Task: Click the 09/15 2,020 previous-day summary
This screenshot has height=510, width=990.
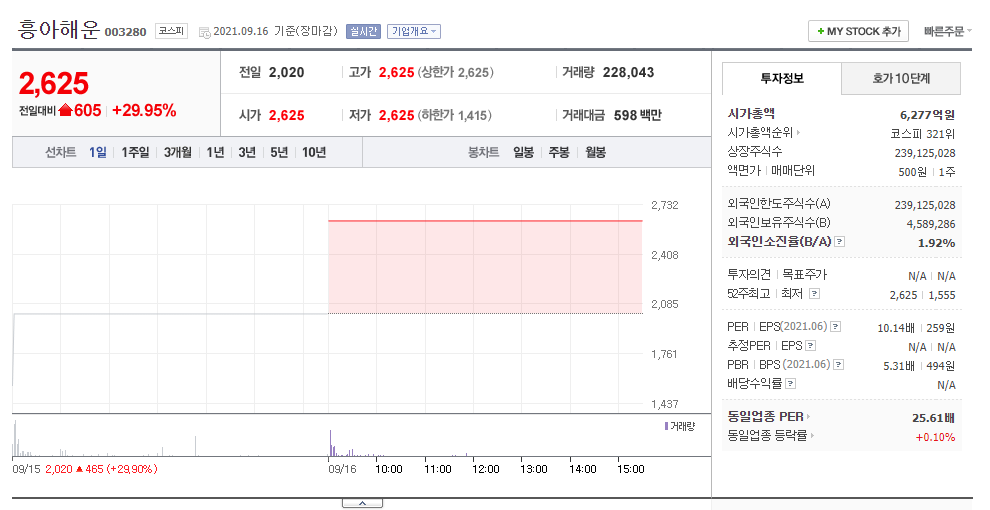Action: click(x=85, y=469)
